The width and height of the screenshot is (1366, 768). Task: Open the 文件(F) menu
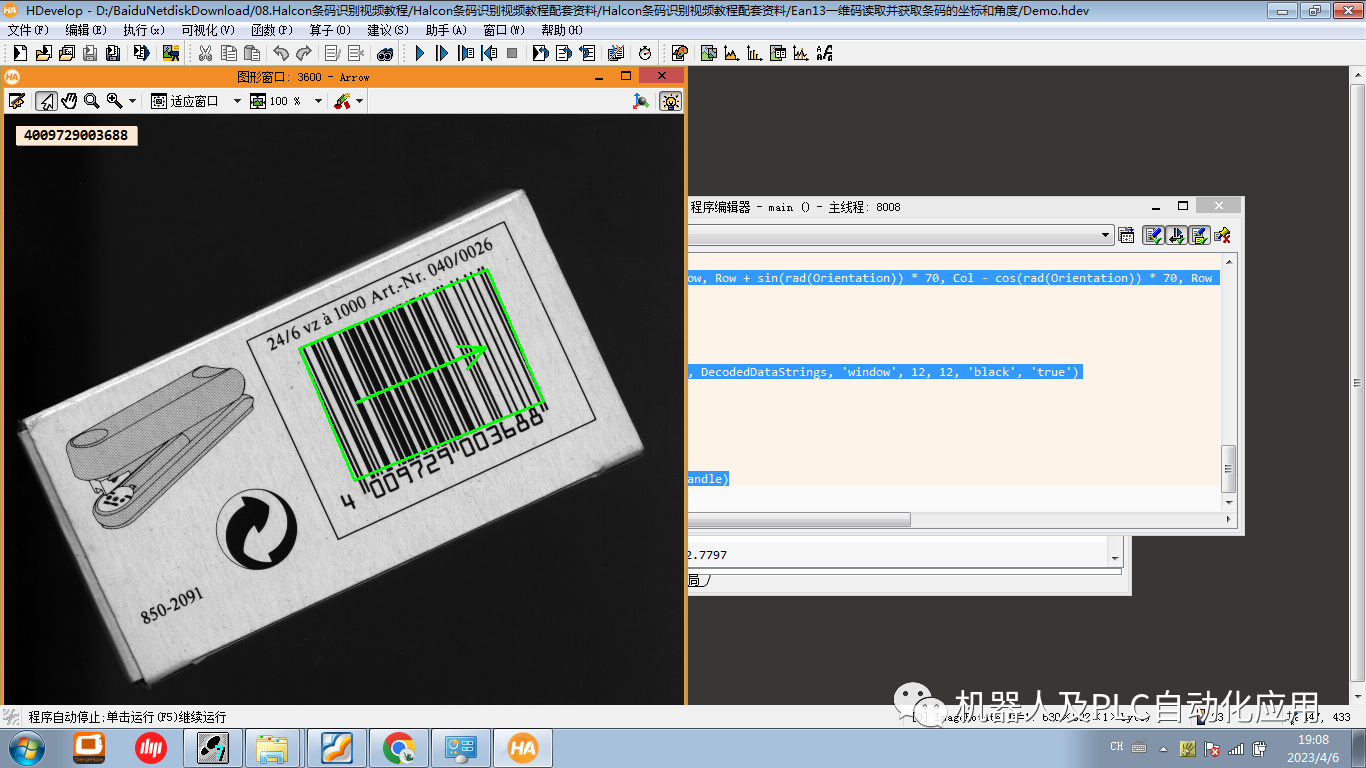pyautogui.click(x=27, y=30)
